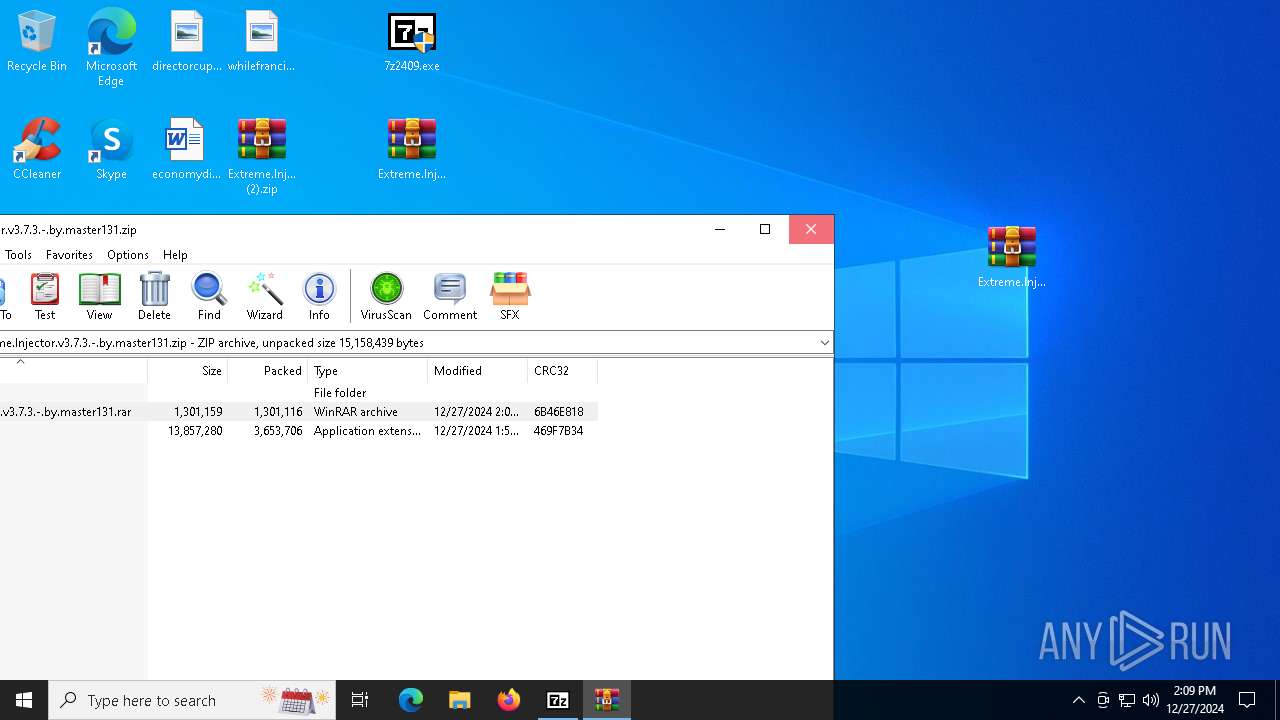Sort files by Size column
The image size is (1280, 720).
tap(188, 371)
